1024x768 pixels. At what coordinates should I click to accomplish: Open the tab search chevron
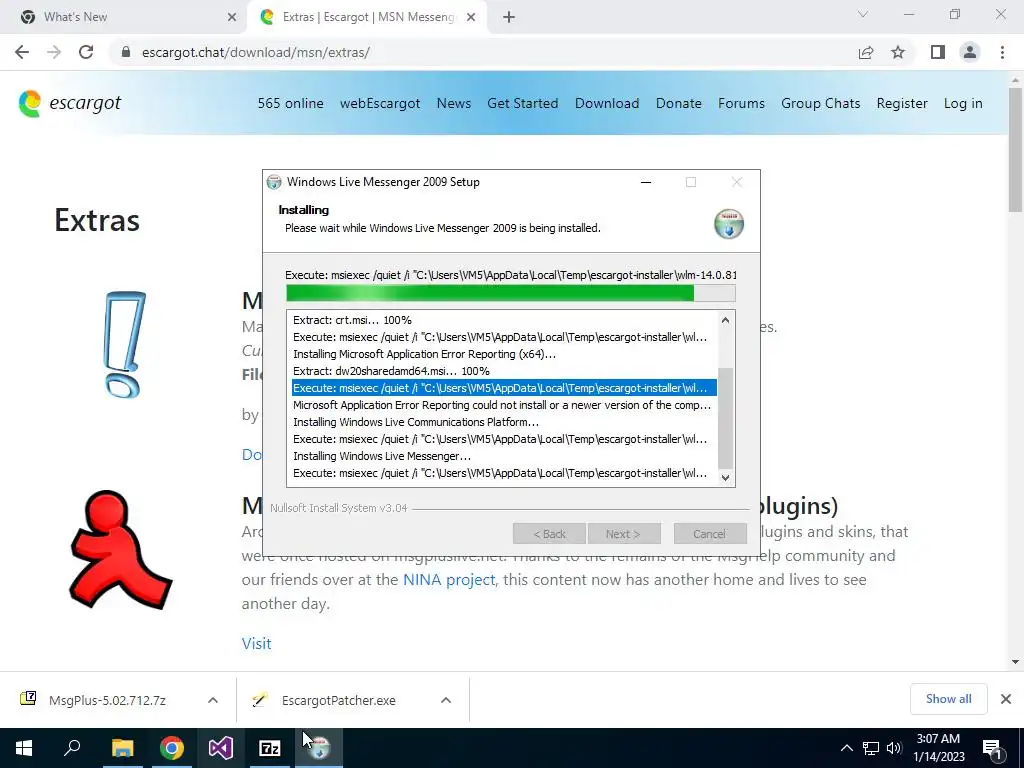863,14
